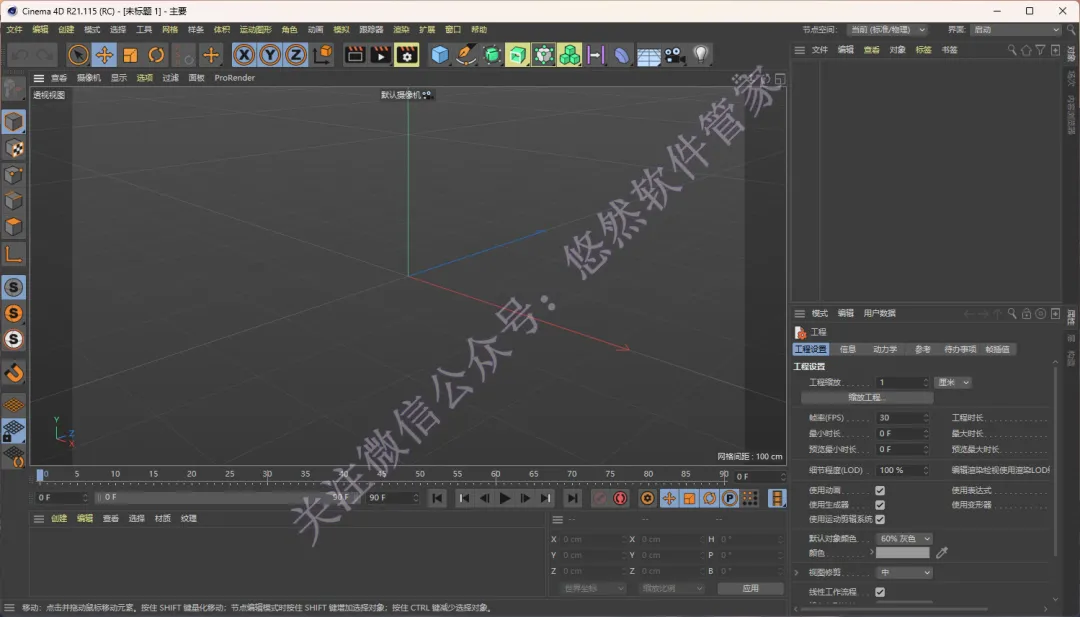Image resolution: width=1080 pixels, height=617 pixels.
Task: Open the 节点空间 dropdown
Action: coord(887,30)
